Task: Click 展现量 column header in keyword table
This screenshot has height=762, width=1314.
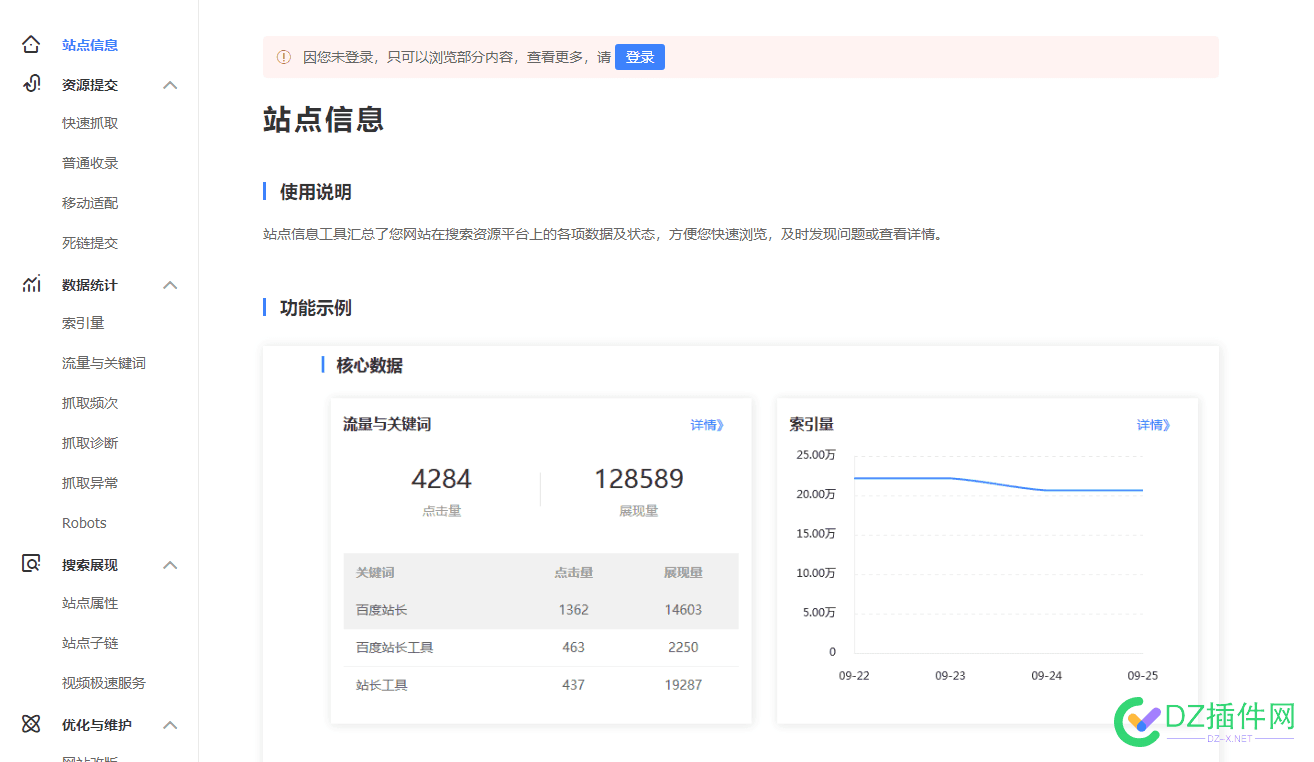Action: point(684,573)
